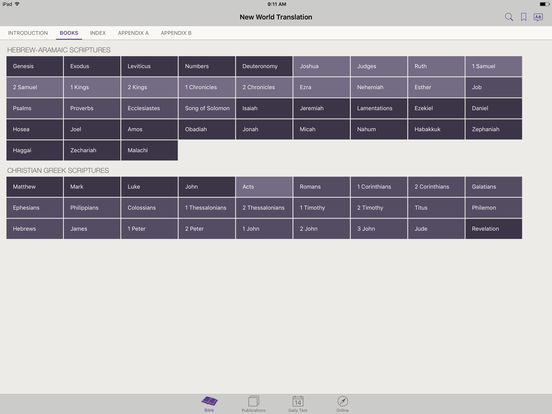Screen dimensions: 552x414
Task: Open the highlighted Acts book
Action: point(264,187)
